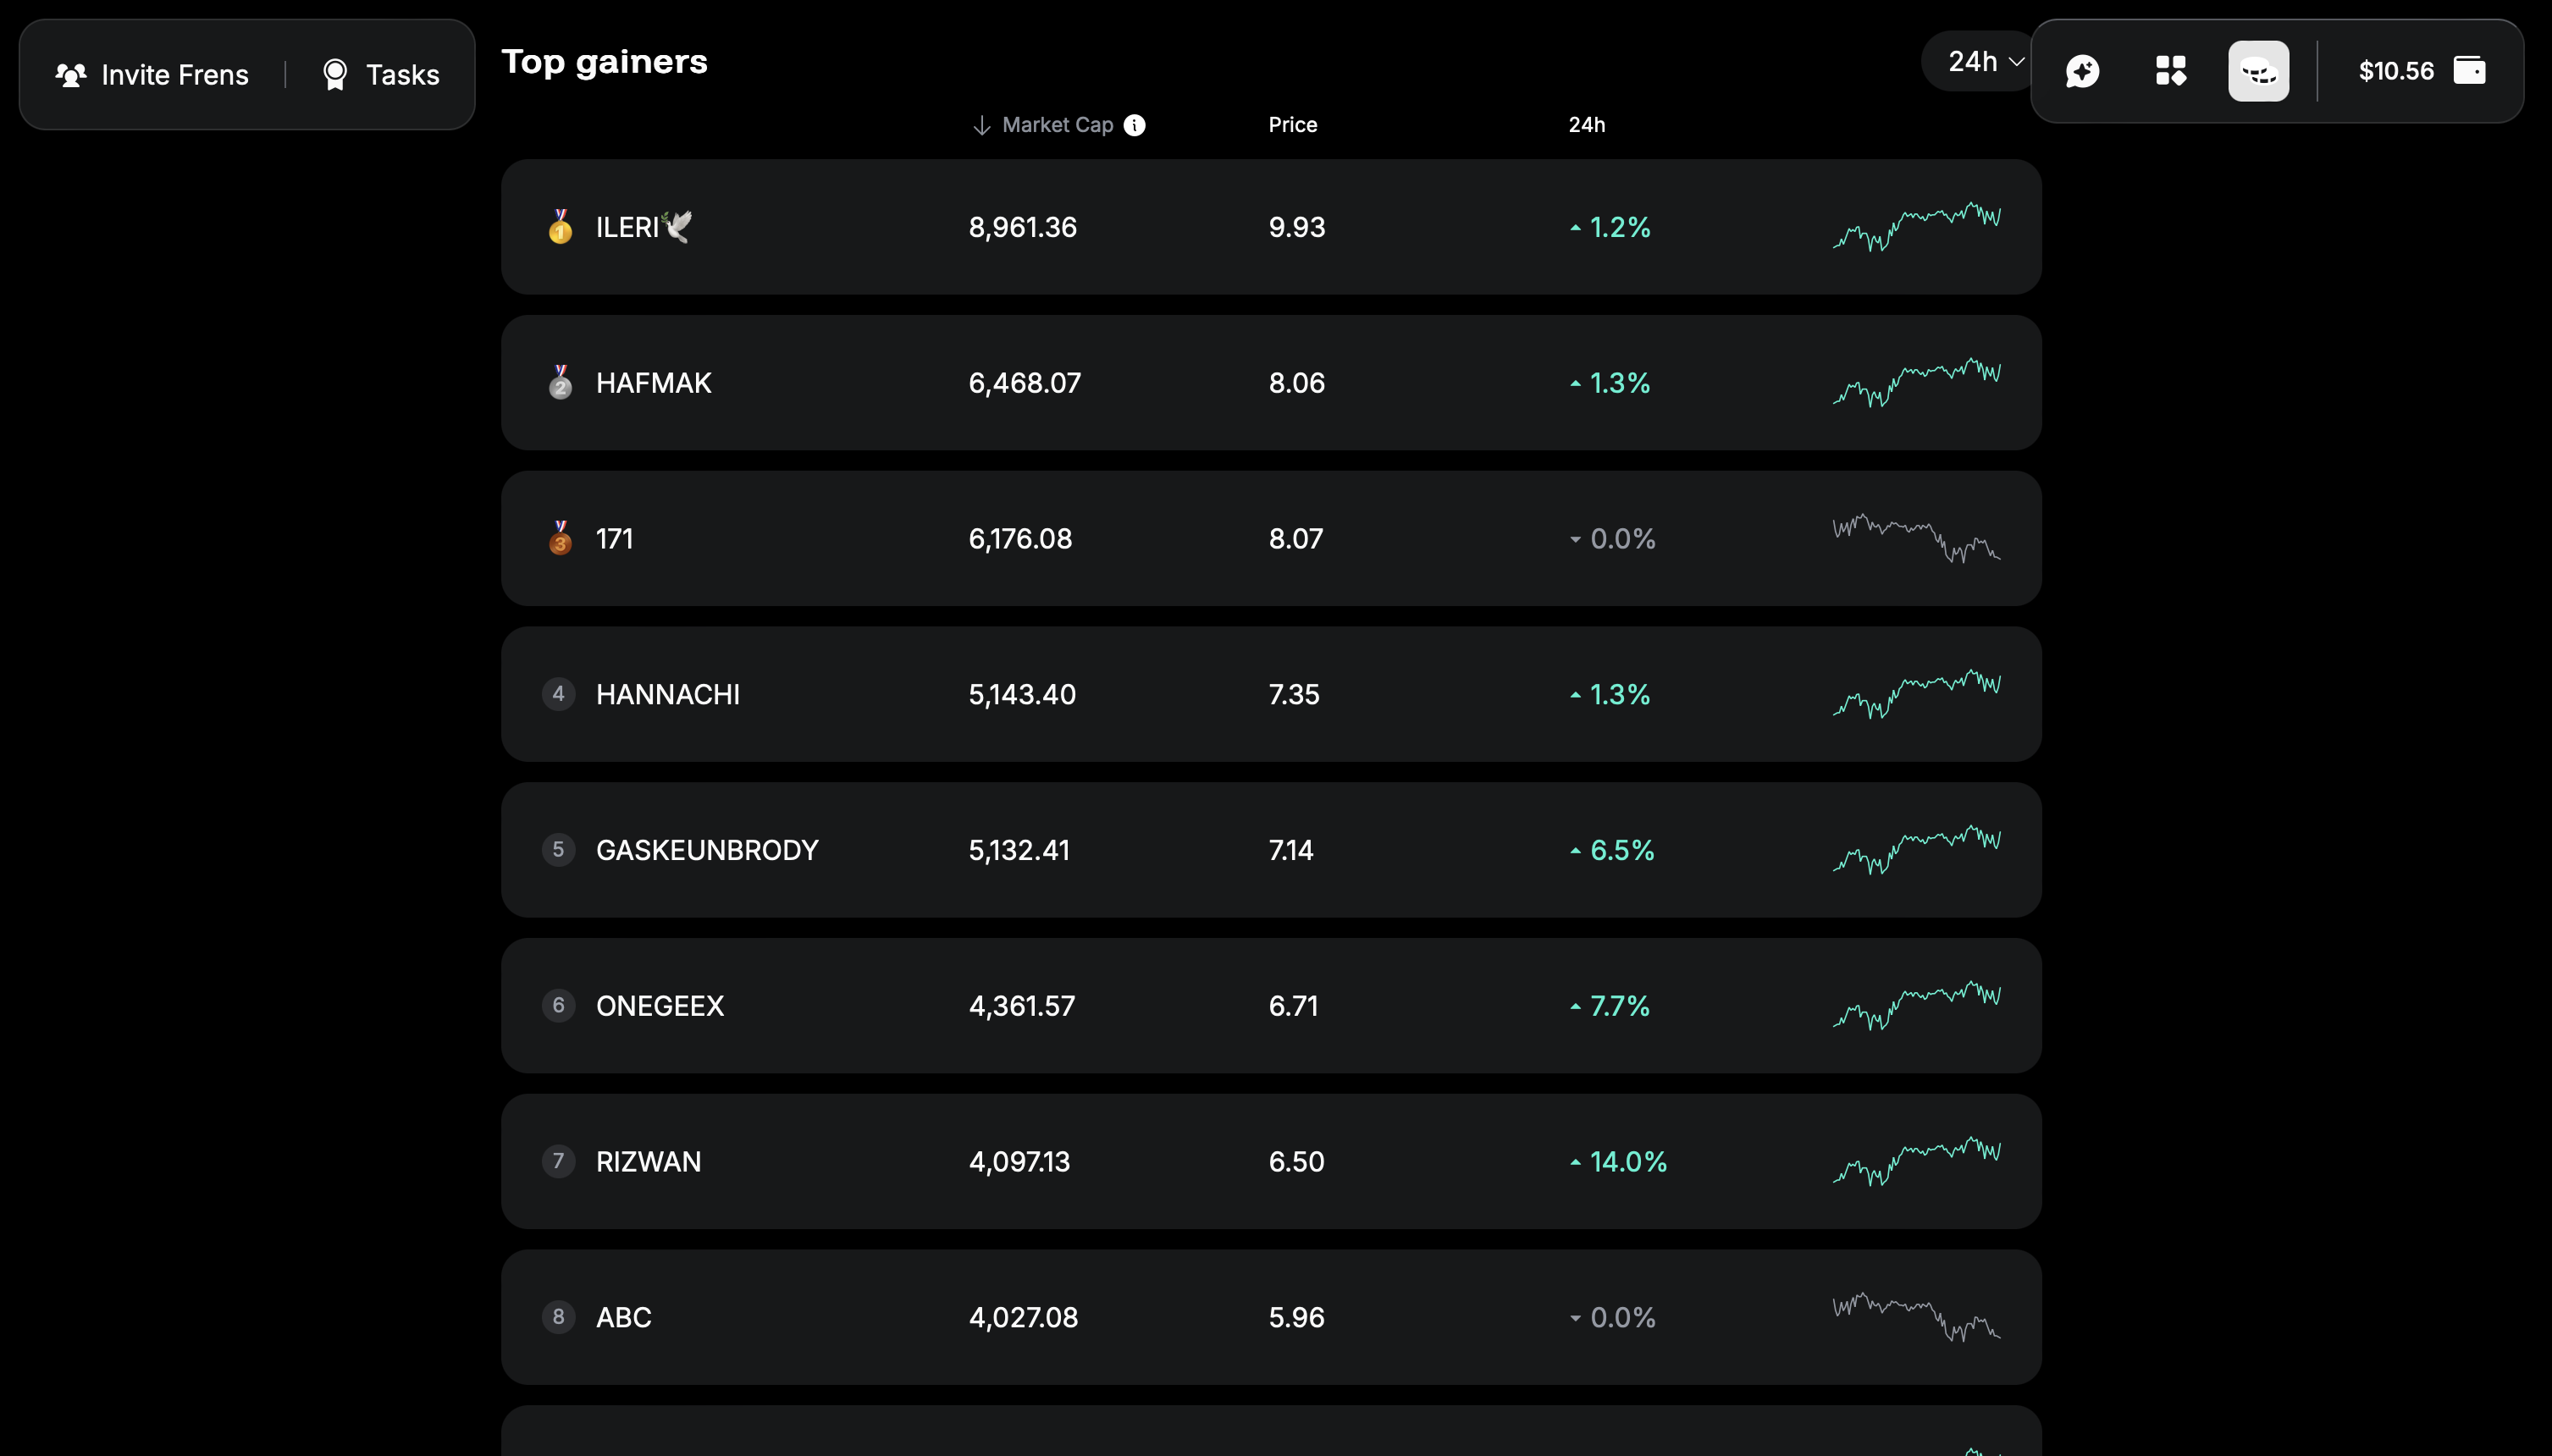Image resolution: width=2552 pixels, height=1456 pixels.
Task: Click the RIZWAN sparkline chart
Action: [x=1916, y=1161]
